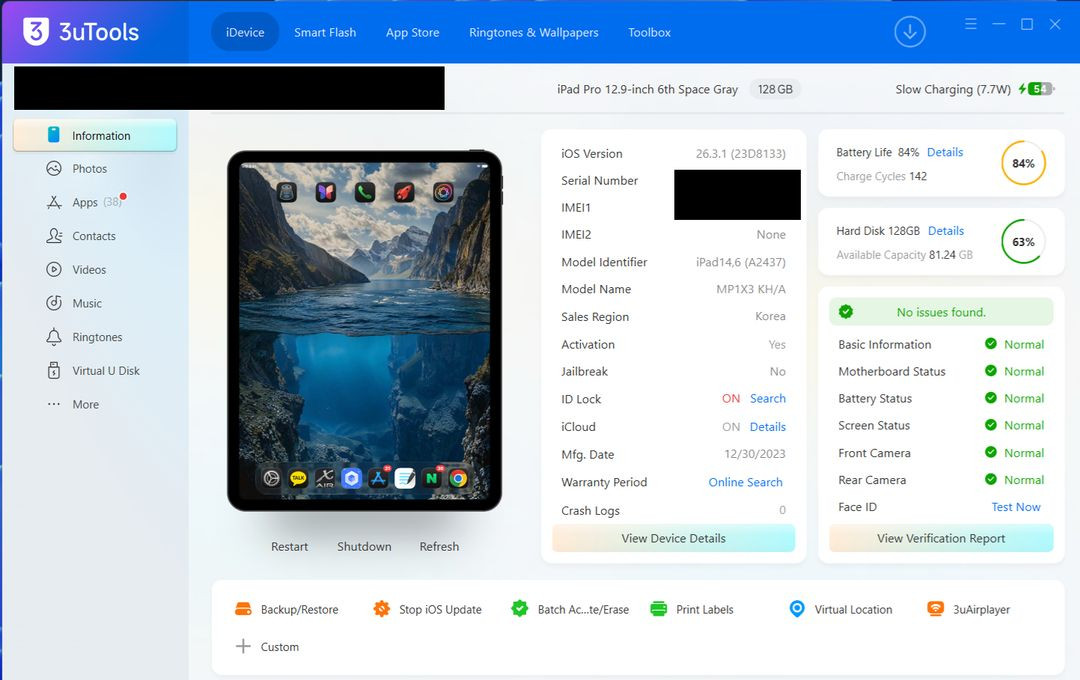Viewport: 1080px width, 680px height.
Task: Click the download arrow icon in header
Action: (x=909, y=32)
